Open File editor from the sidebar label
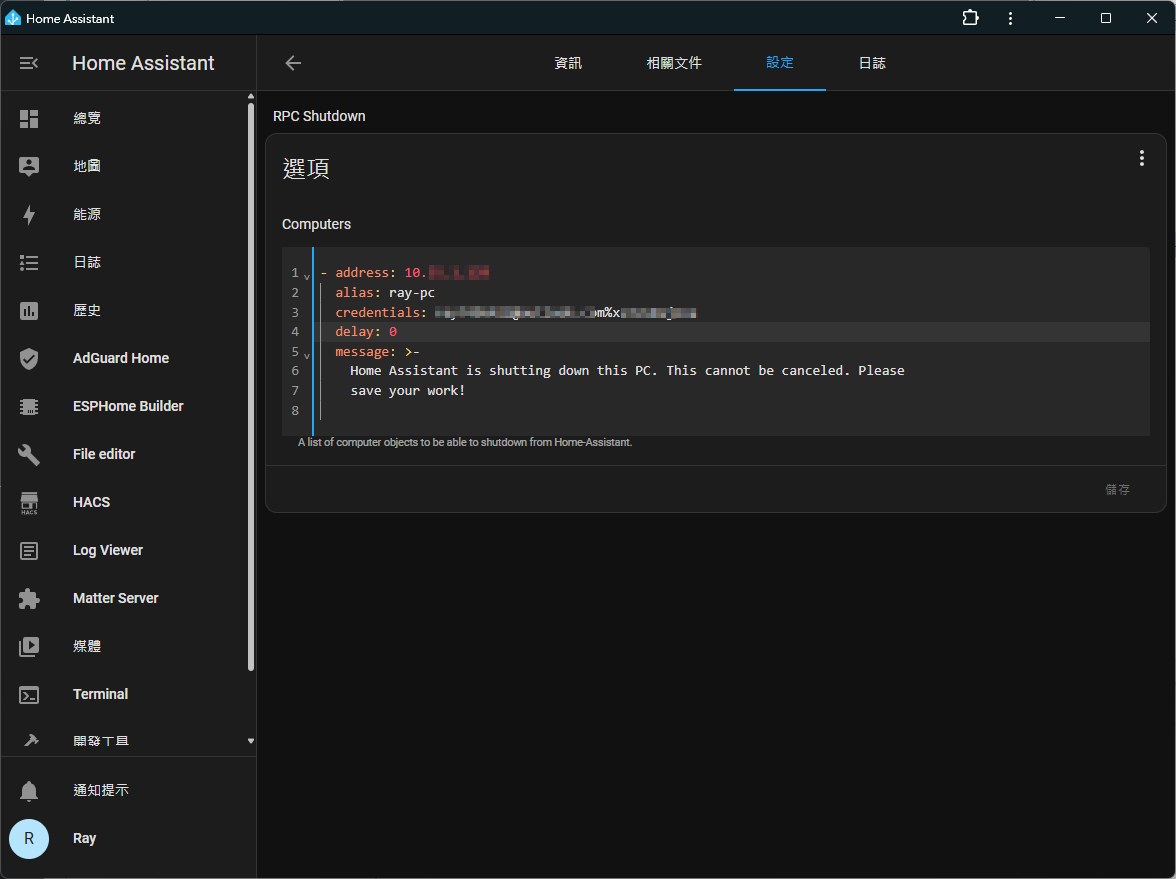Viewport: 1176px width, 879px height. point(104,454)
